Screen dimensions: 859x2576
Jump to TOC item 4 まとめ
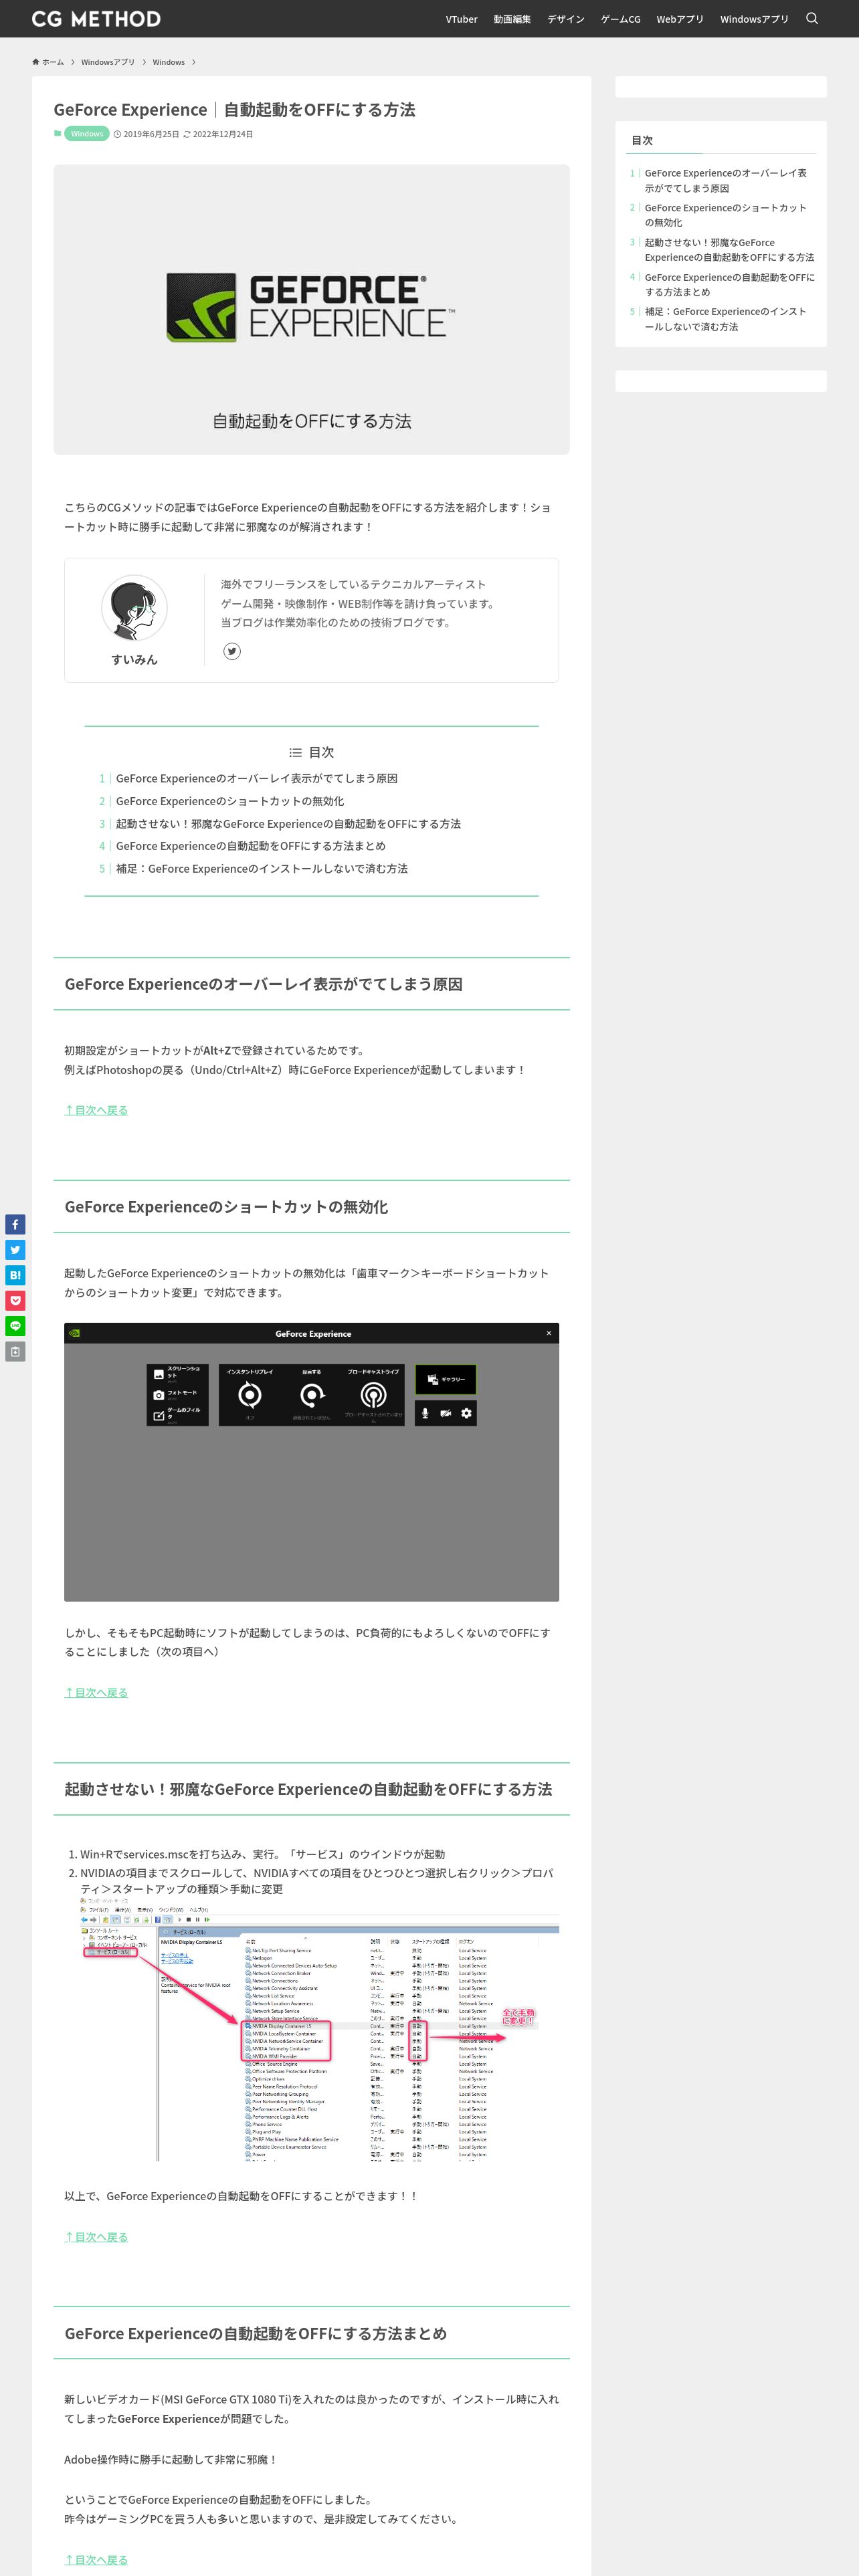(x=250, y=846)
